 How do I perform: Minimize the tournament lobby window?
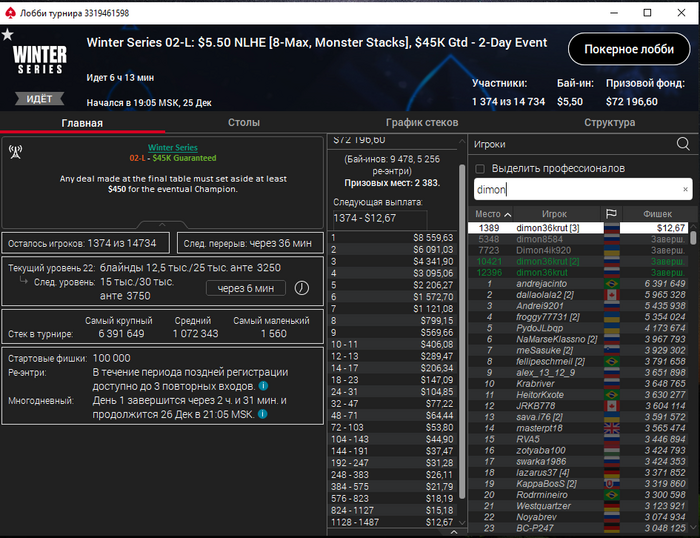[x=614, y=13]
